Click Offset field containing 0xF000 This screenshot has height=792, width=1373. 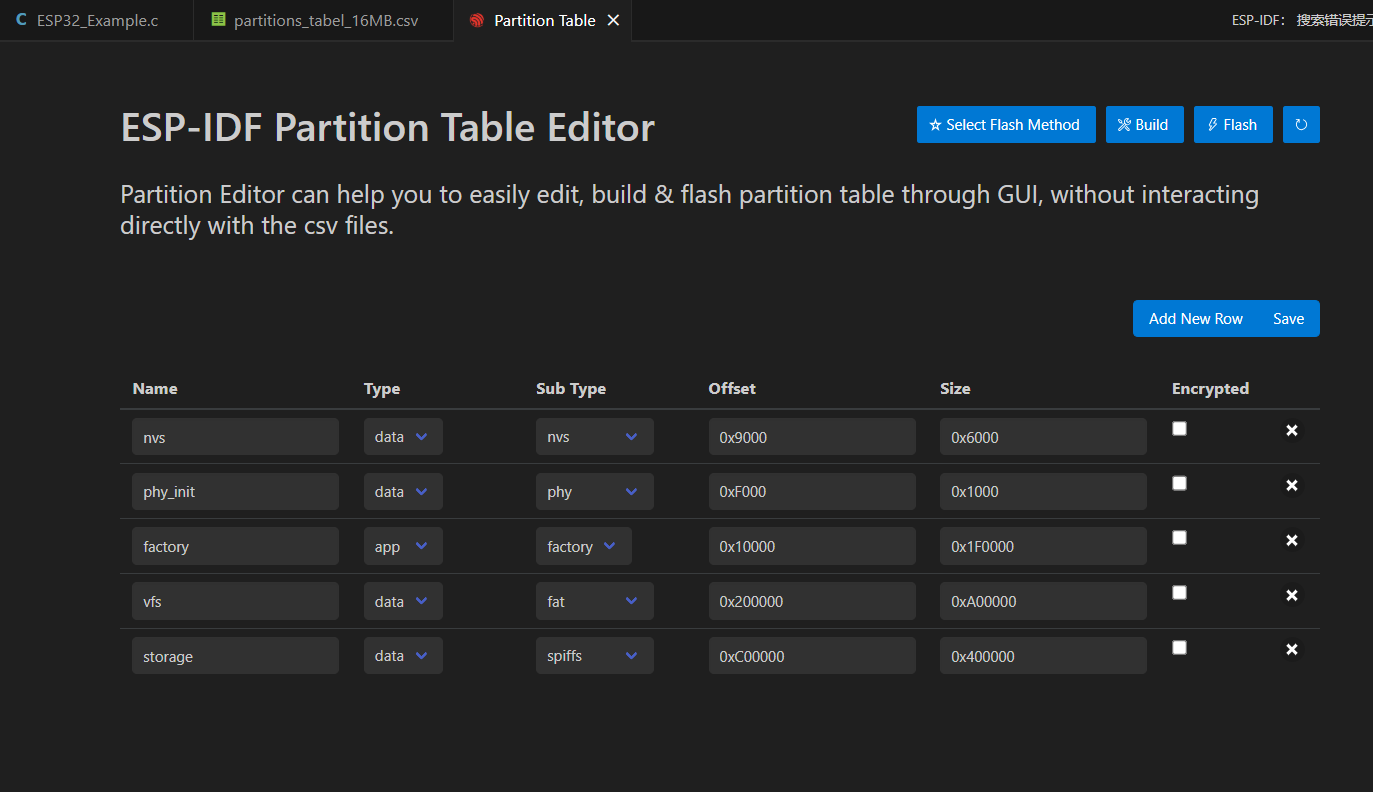(x=812, y=492)
